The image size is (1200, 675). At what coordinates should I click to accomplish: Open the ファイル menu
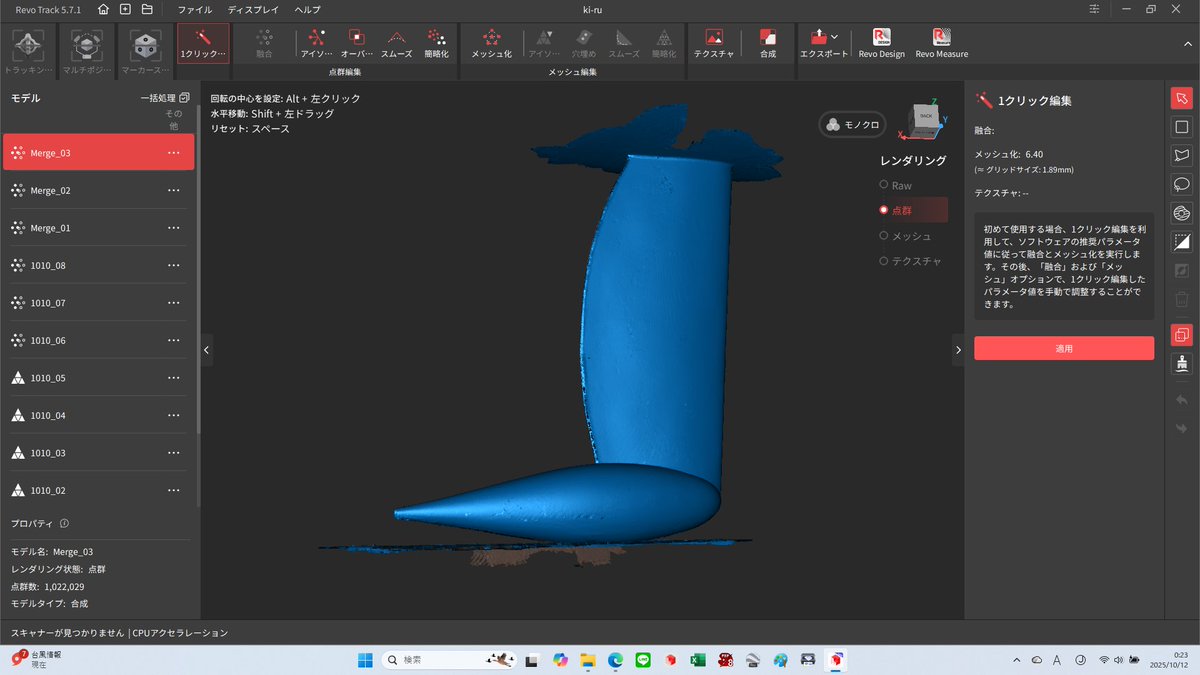(x=195, y=9)
